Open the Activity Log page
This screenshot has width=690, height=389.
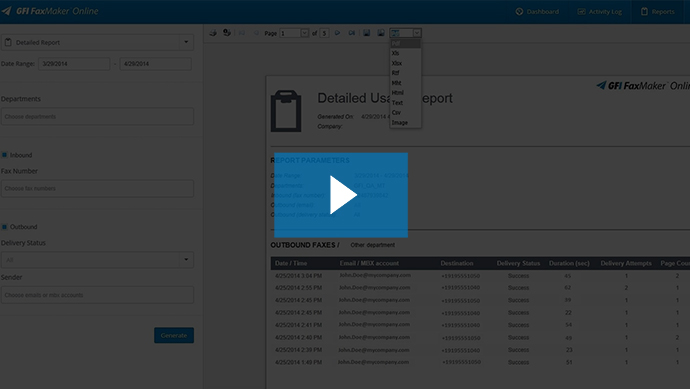click(599, 11)
